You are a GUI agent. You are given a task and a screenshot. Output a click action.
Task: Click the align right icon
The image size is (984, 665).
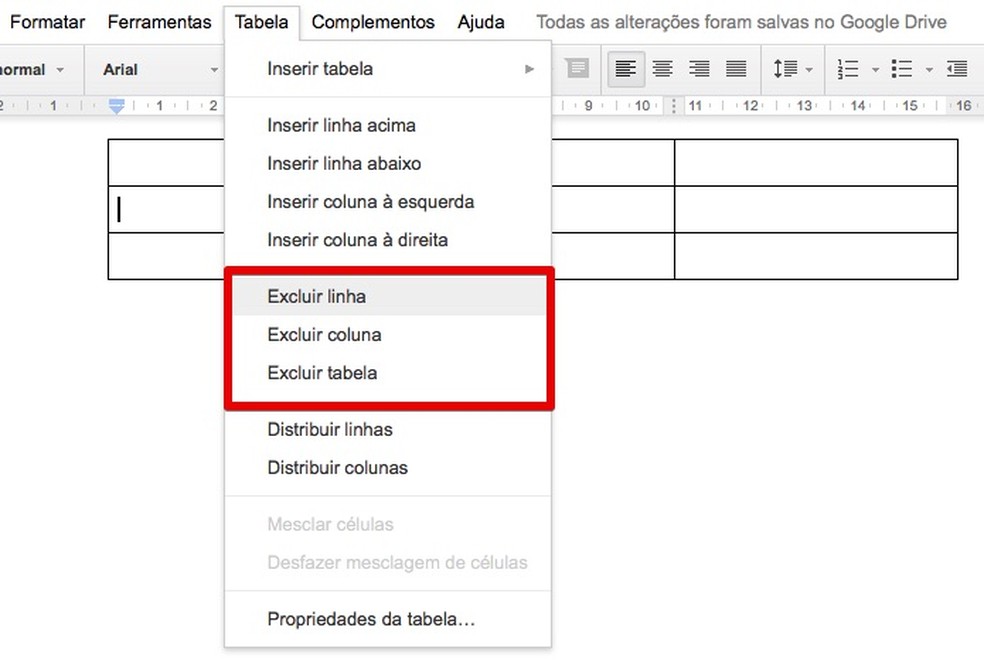pyautogui.click(x=699, y=69)
